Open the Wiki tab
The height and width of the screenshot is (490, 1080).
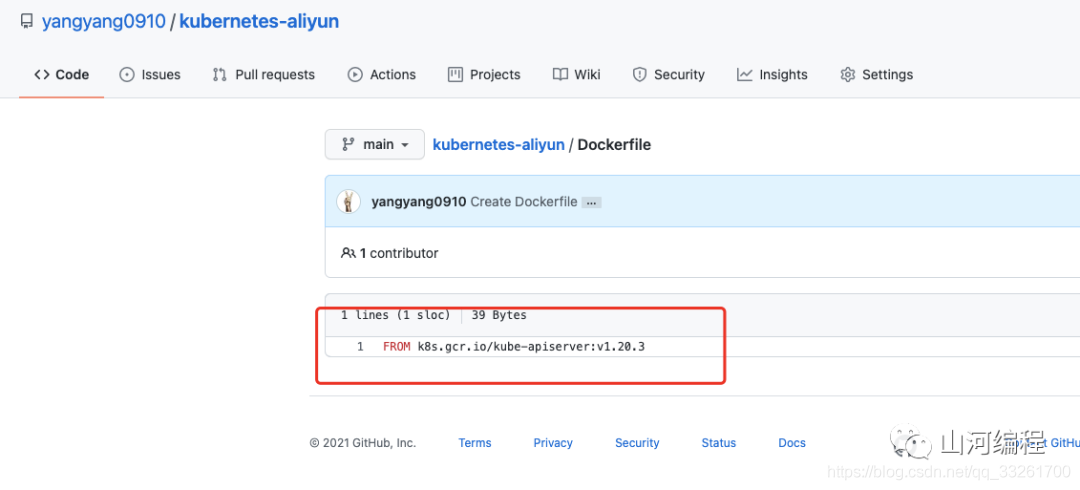click(x=577, y=74)
